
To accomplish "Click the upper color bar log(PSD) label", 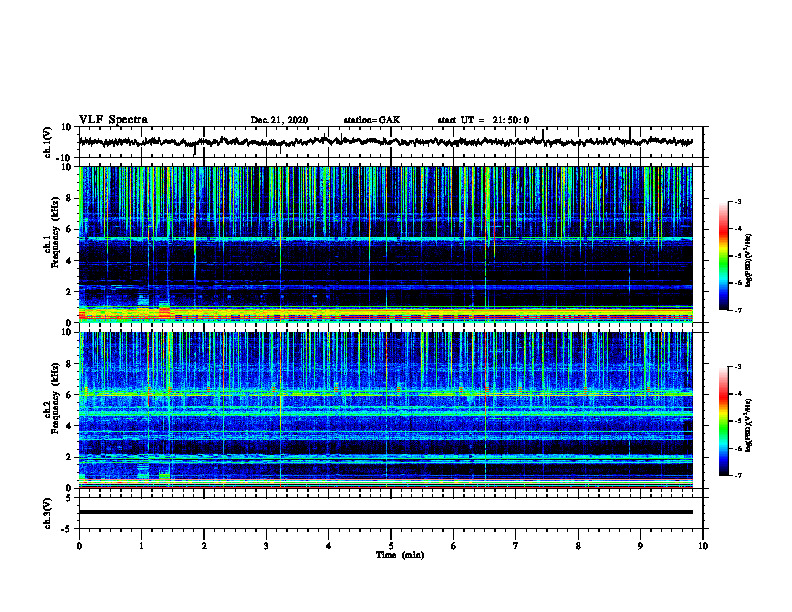I will pyautogui.click(x=749, y=259).
